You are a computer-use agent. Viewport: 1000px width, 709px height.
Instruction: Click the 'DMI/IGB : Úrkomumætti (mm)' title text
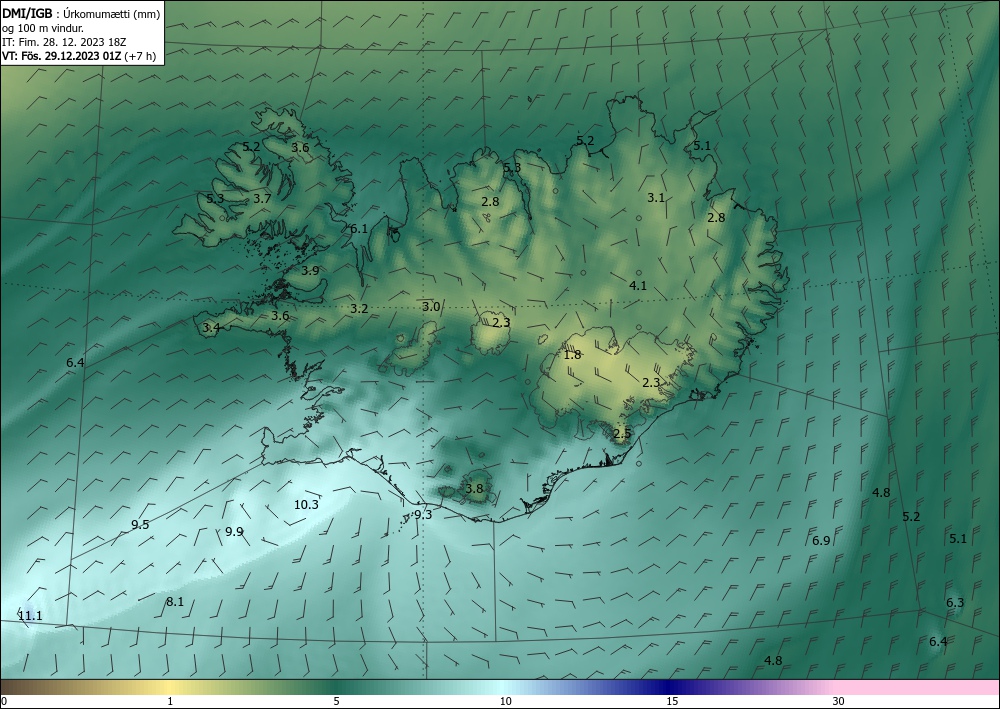81,13
